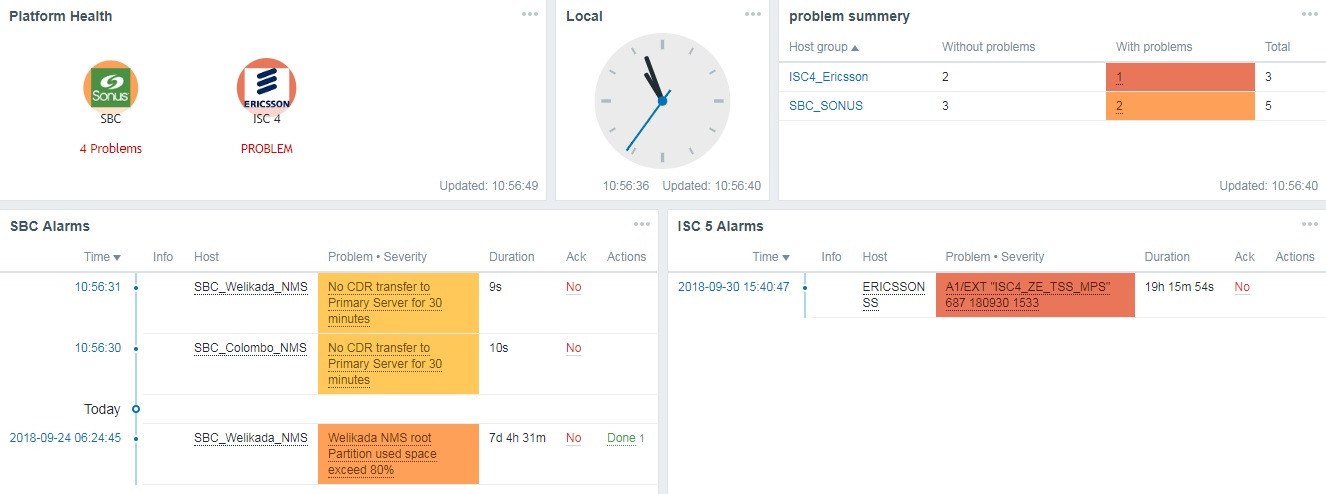This screenshot has width=1326, height=494.
Task: Open the 10:56:31 alarm timestamp
Action: (x=97, y=287)
